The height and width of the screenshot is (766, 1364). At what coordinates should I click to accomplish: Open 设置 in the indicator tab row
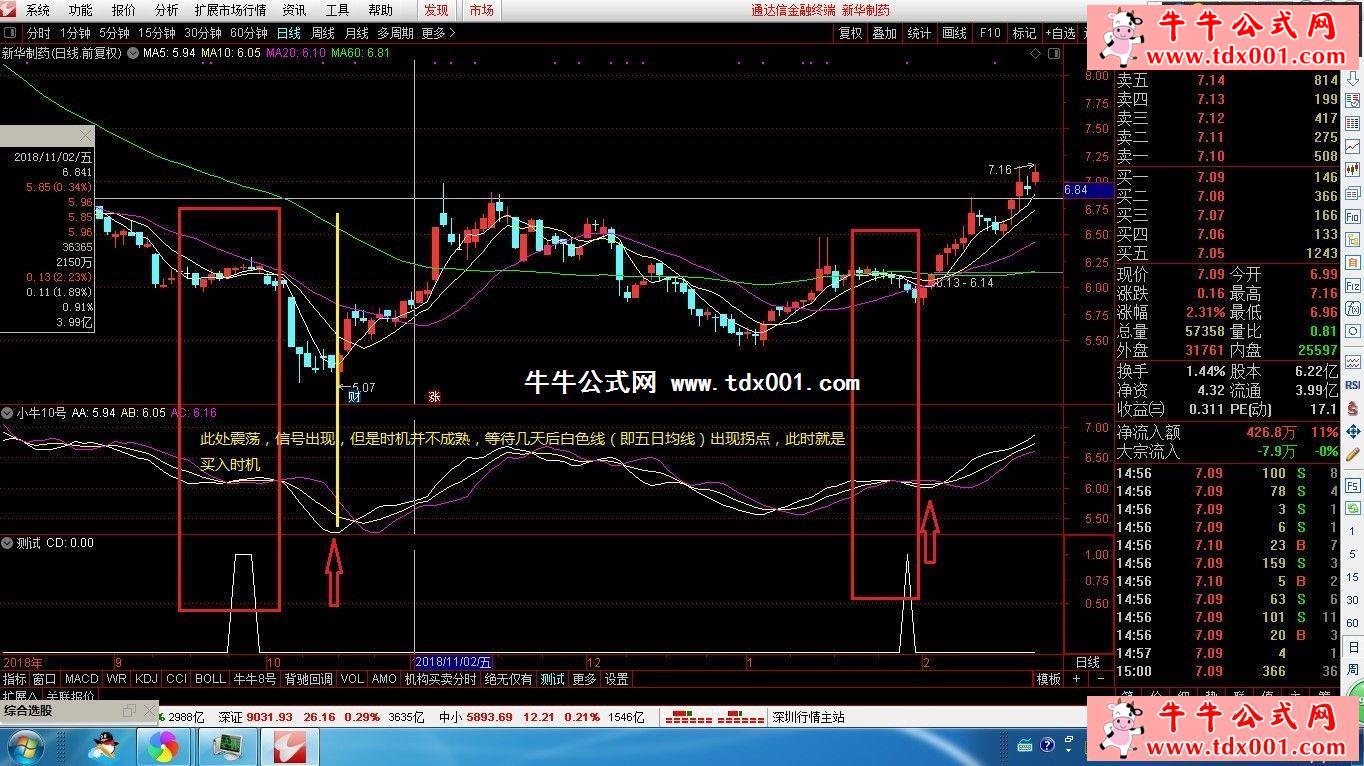[617, 679]
